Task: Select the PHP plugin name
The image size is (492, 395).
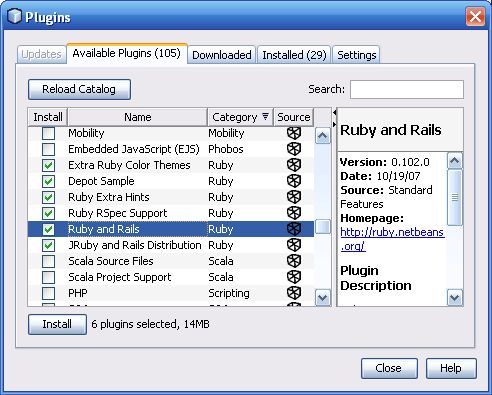Action: coord(78,293)
